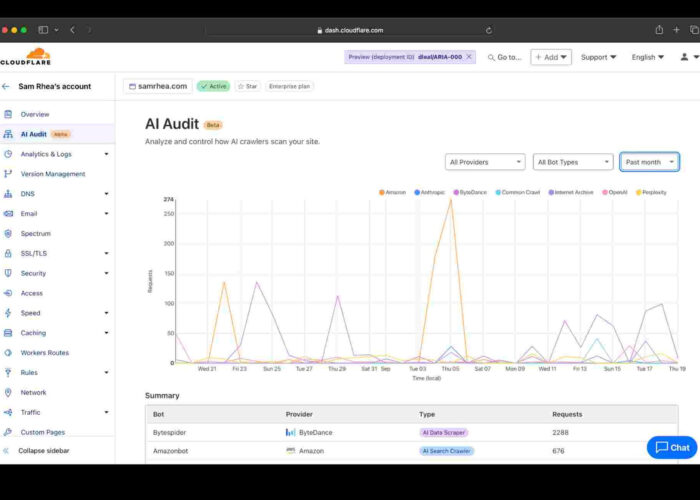The width and height of the screenshot is (700, 500).
Task: Click the Requests column header
Action: coord(567,414)
